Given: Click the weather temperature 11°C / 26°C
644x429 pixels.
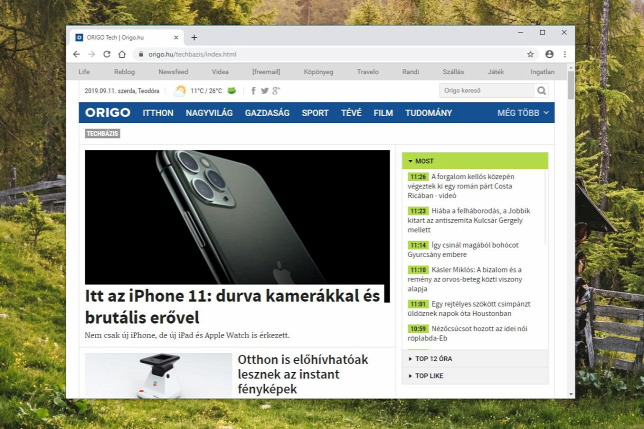Looking at the screenshot, I should (206, 91).
